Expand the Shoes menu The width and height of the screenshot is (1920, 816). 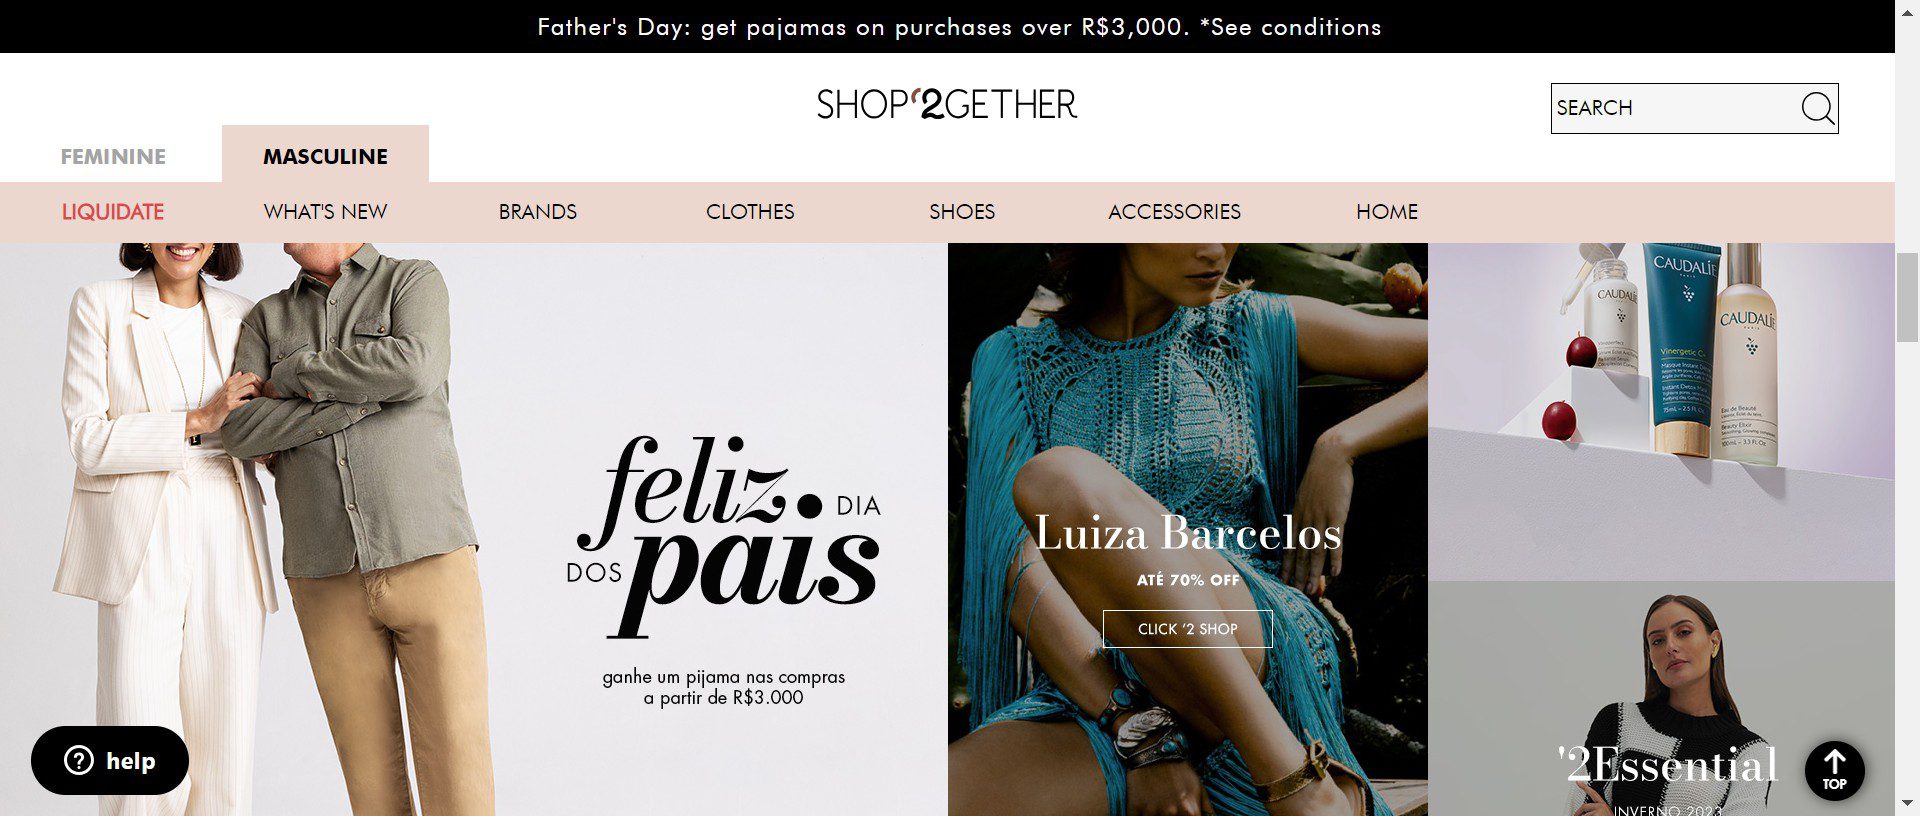(x=962, y=212)
